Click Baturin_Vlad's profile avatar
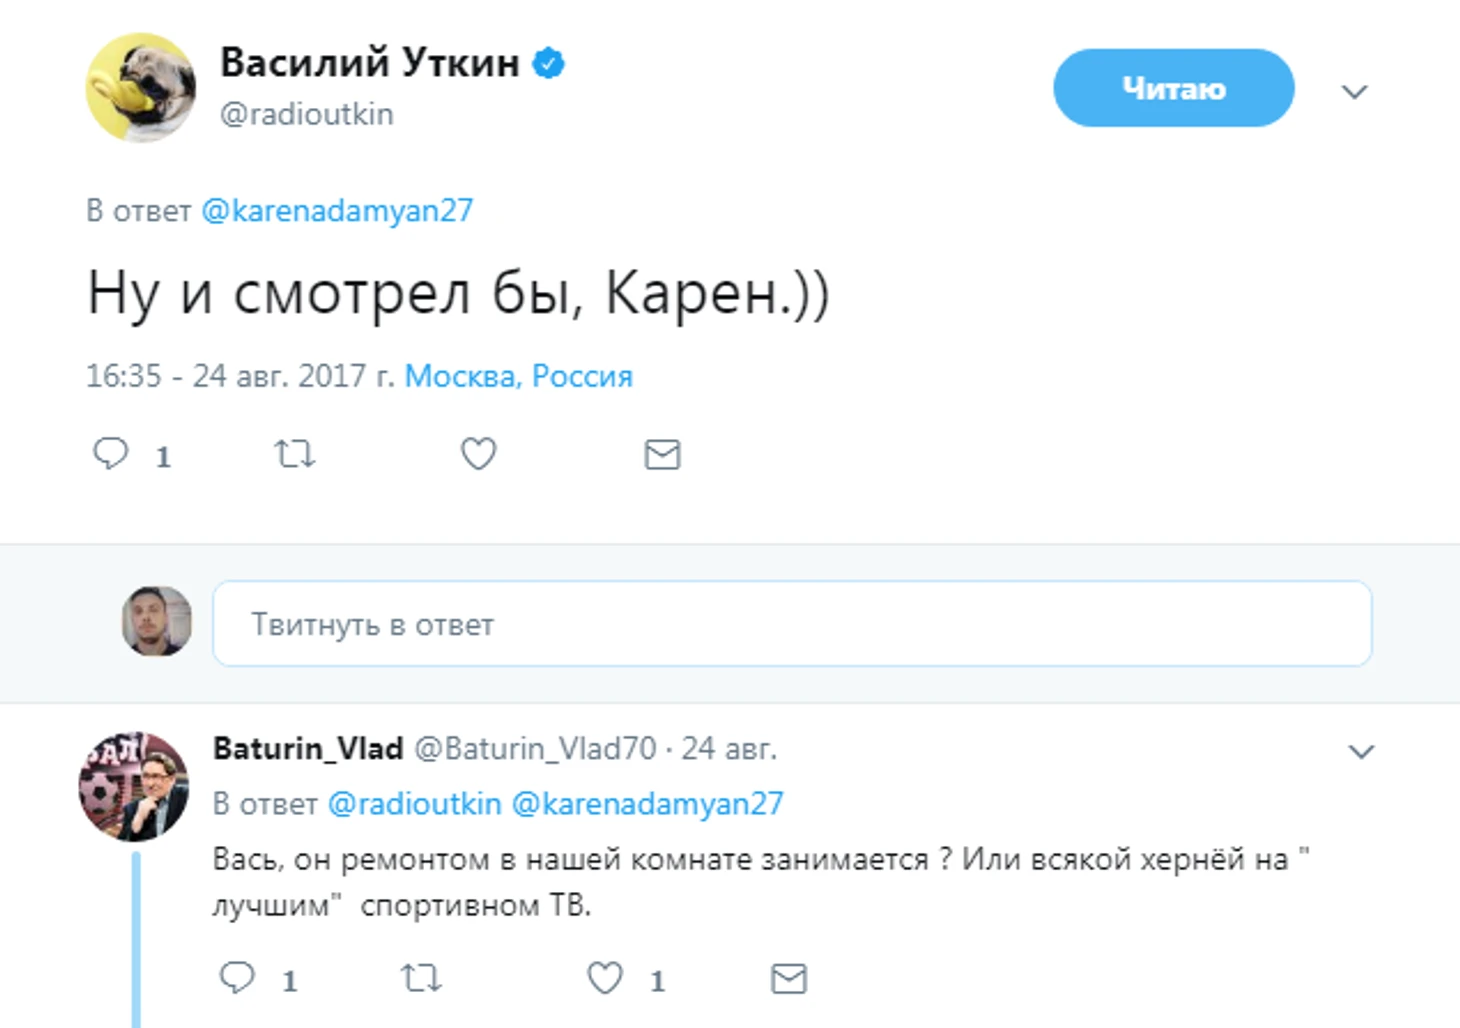 coord(134,786)
